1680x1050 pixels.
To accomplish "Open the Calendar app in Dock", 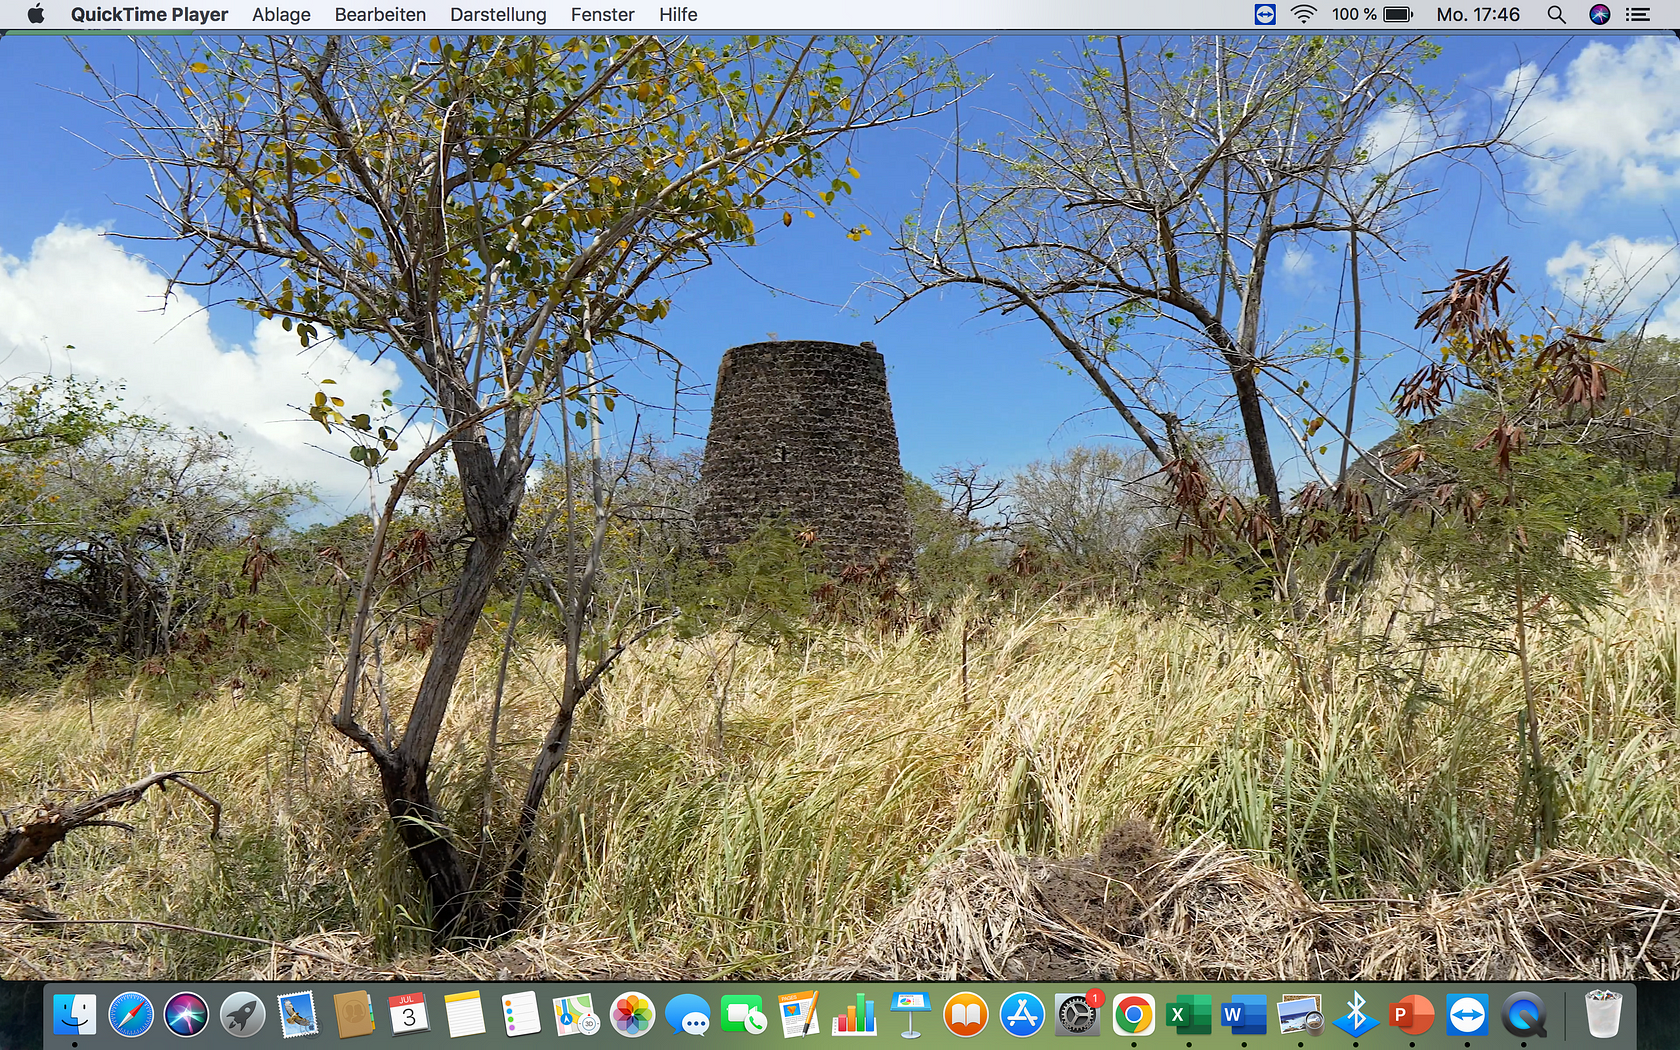I will (409, 1016).
